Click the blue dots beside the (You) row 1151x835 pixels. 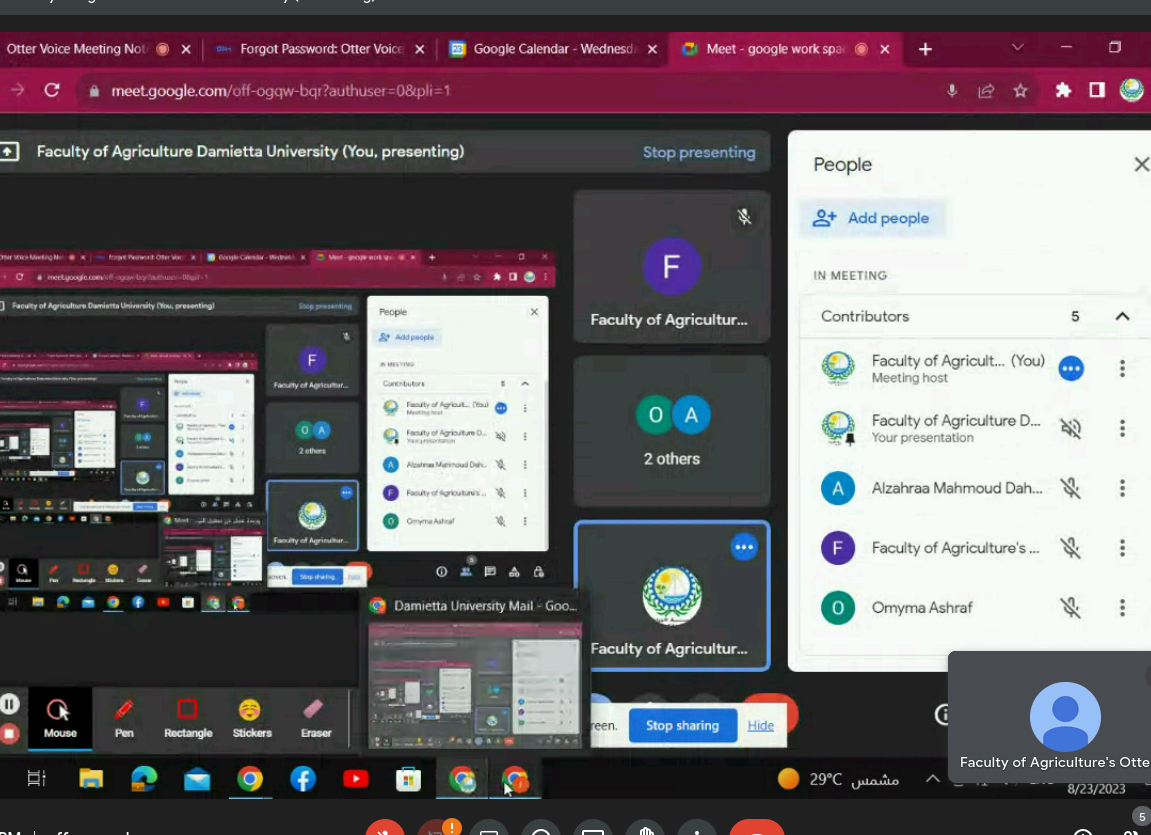[1070, 368]
